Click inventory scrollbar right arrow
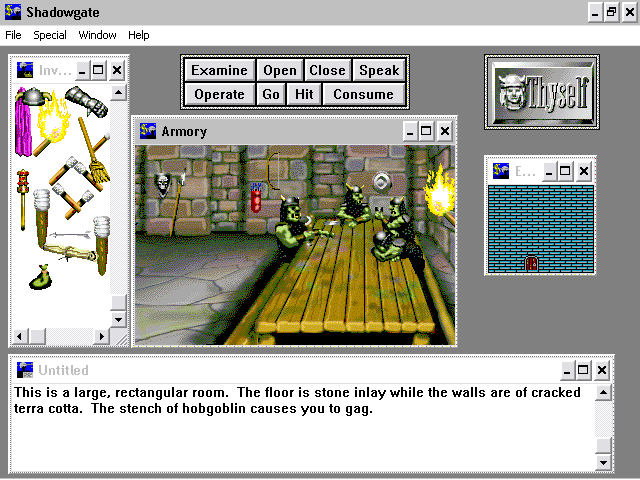The width and height of the screenshot is (640, 480). tap(102, 336)
